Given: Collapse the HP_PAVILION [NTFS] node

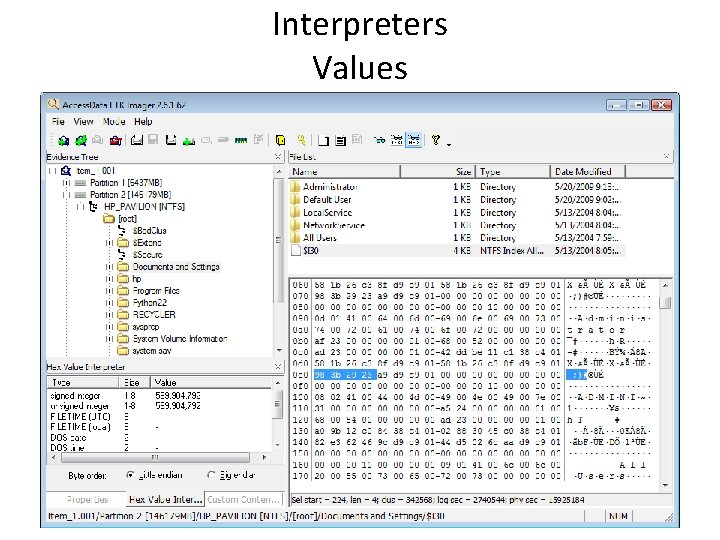Looking at the screenshot, I should point(80,207).
